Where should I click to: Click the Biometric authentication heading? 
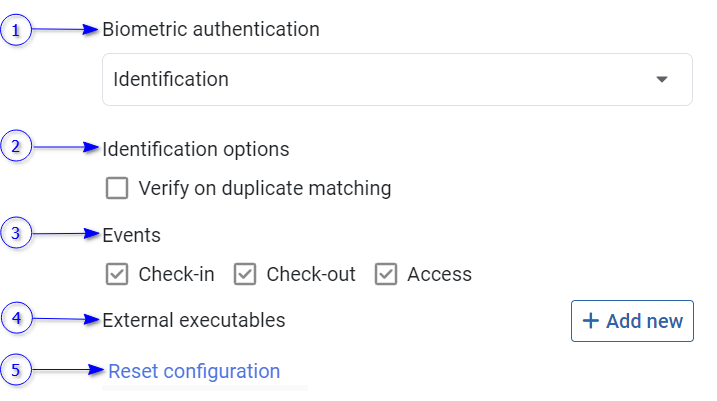point(211,29)
